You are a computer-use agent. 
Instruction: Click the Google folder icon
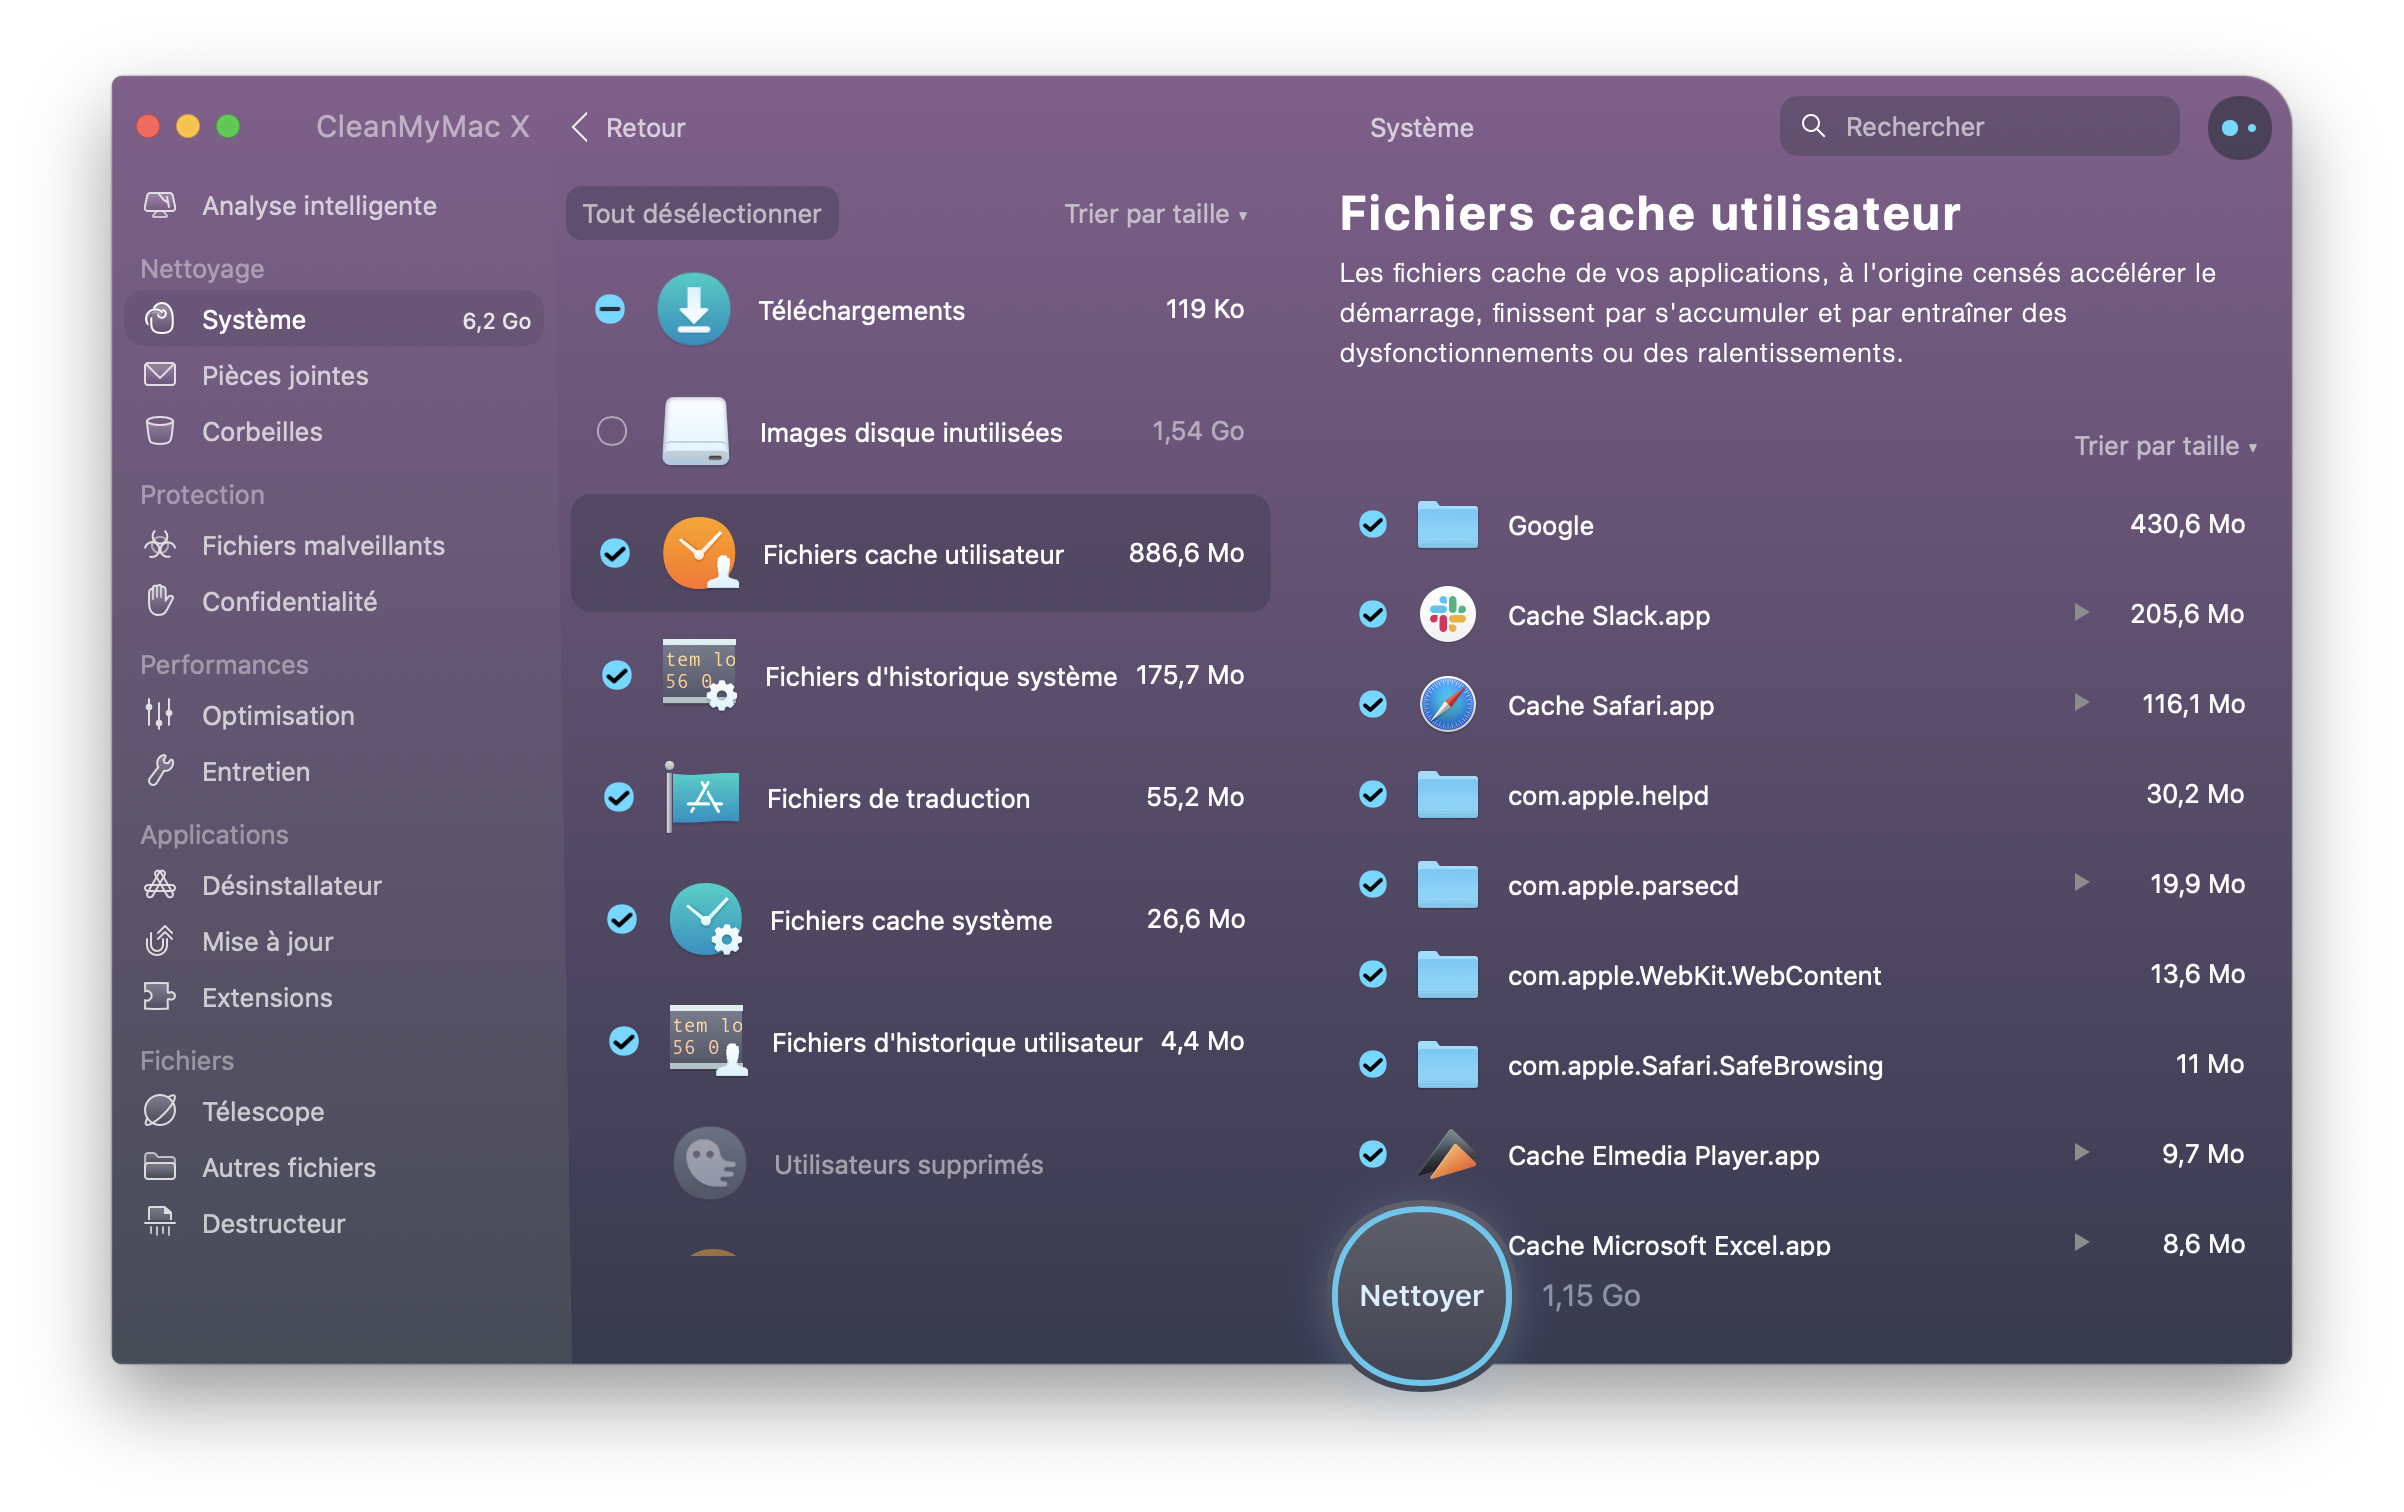click(1448, 524)
